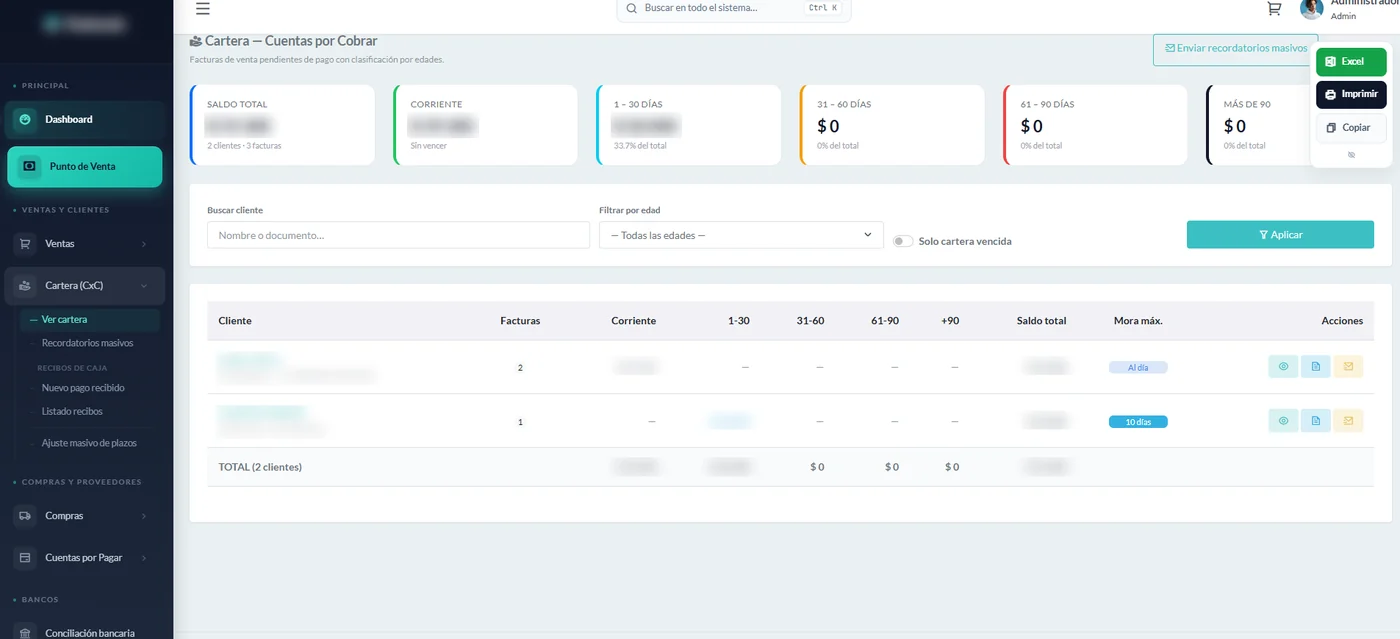Screen dimensions: 1400x639
Task: Focus the 'Buscar en todo el sistema' search box
Action: pyautogui.click(x=734, y=8)
